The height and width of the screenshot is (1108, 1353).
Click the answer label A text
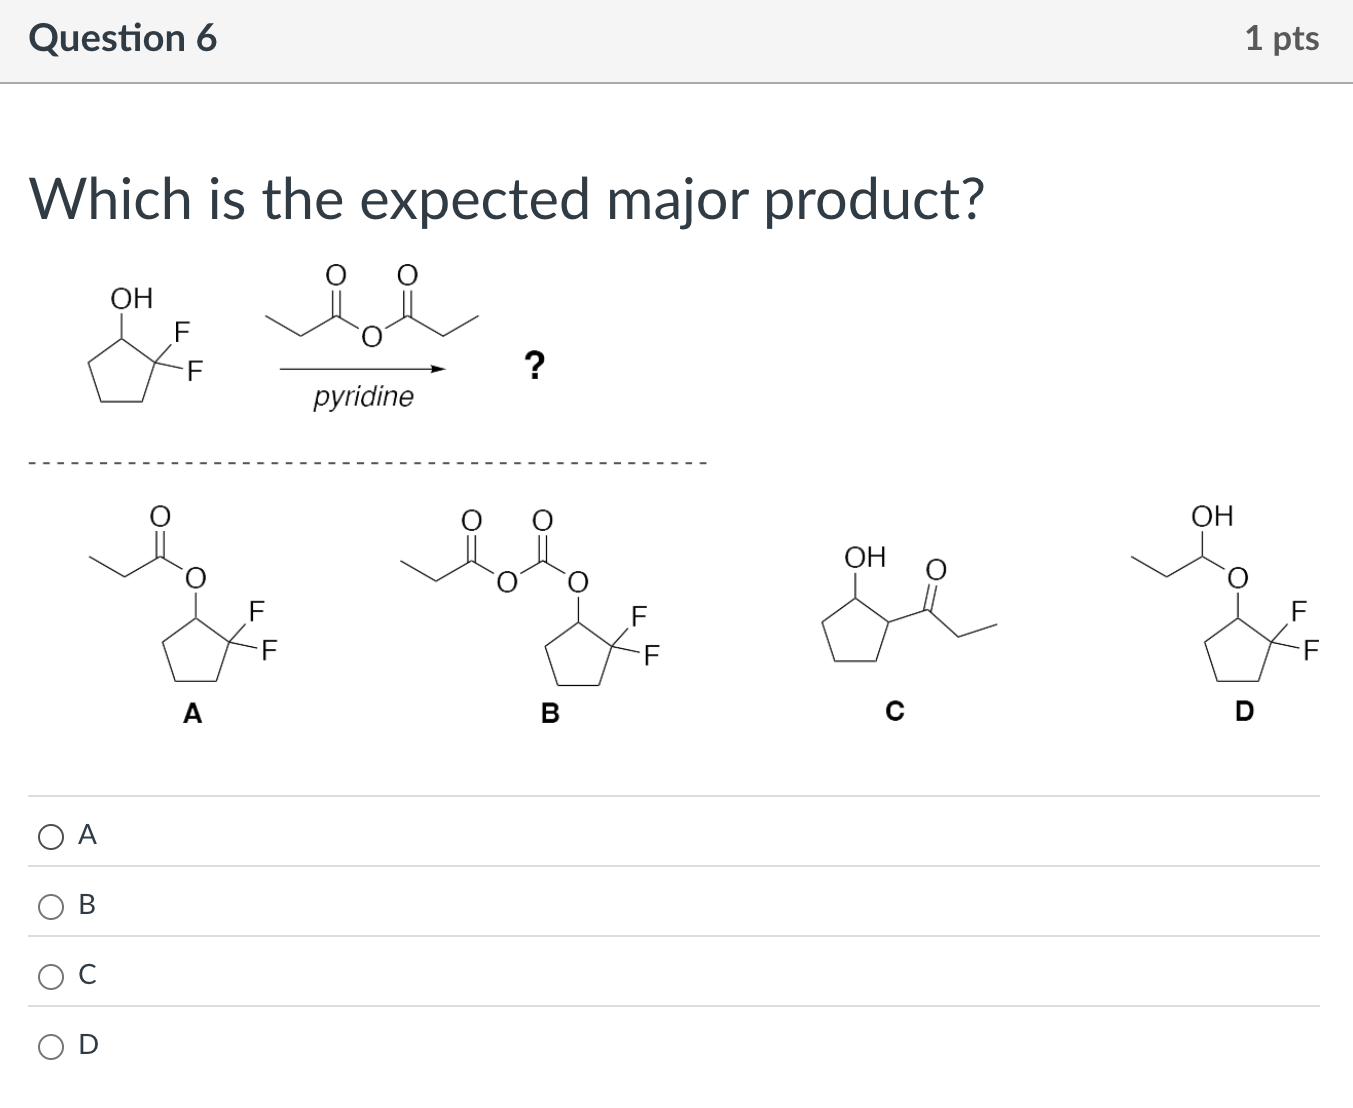pos(87,834)
